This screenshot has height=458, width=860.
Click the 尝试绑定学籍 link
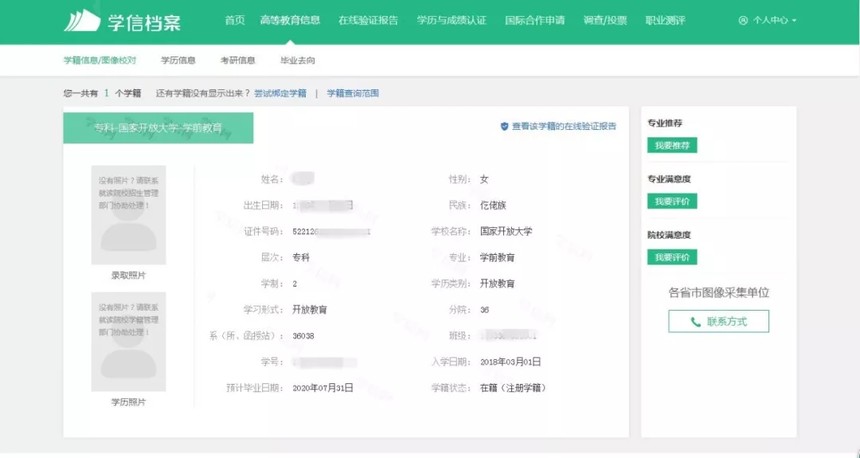[280, 93]
